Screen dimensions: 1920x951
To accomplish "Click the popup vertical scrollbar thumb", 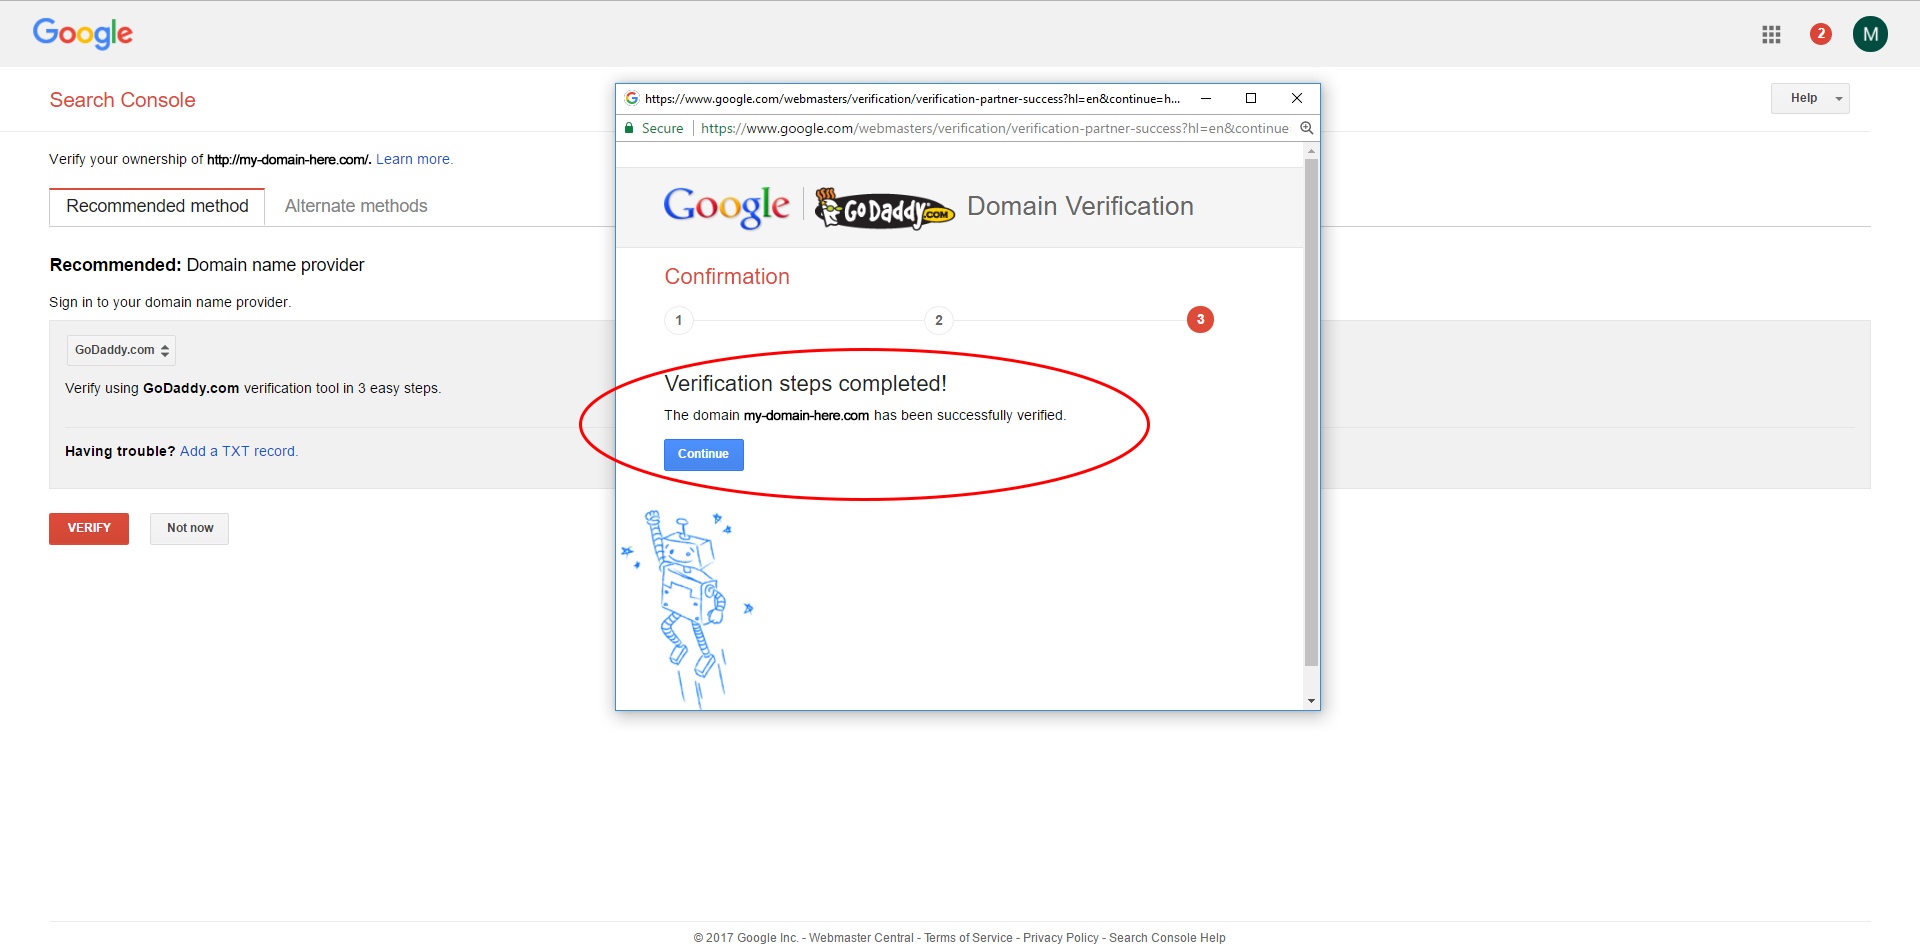I will tap(1311, 412).
